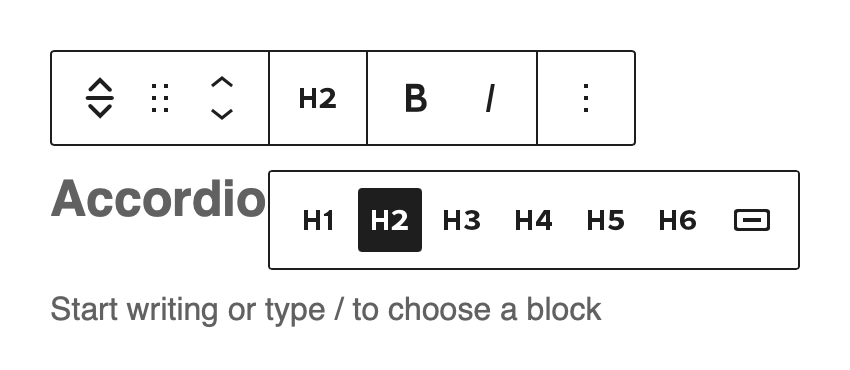850x370 pixels.
Task: Toggle italic formatting with the I icon
Action: [490, 99]
